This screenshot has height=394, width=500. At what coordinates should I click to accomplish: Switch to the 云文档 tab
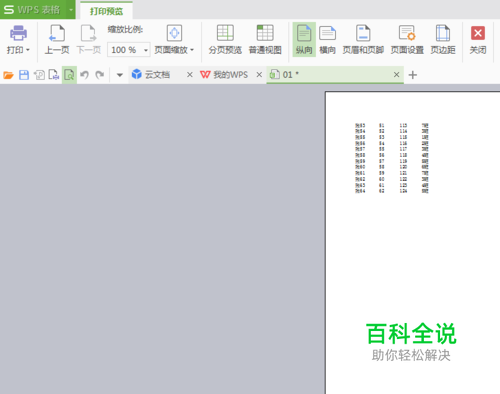click(156, 75)
